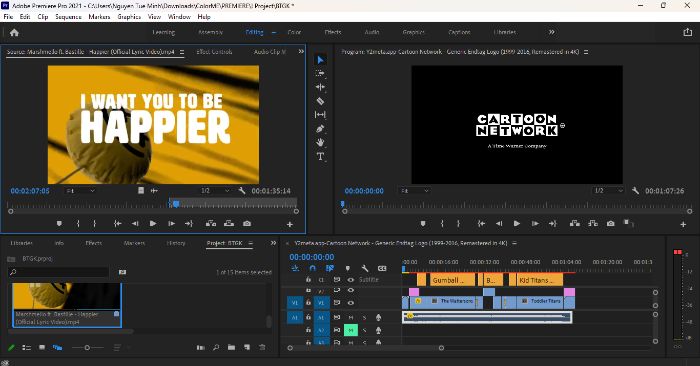700x366 pixels.
Task: Select the Type tool
Action: (x=320, y=156)
